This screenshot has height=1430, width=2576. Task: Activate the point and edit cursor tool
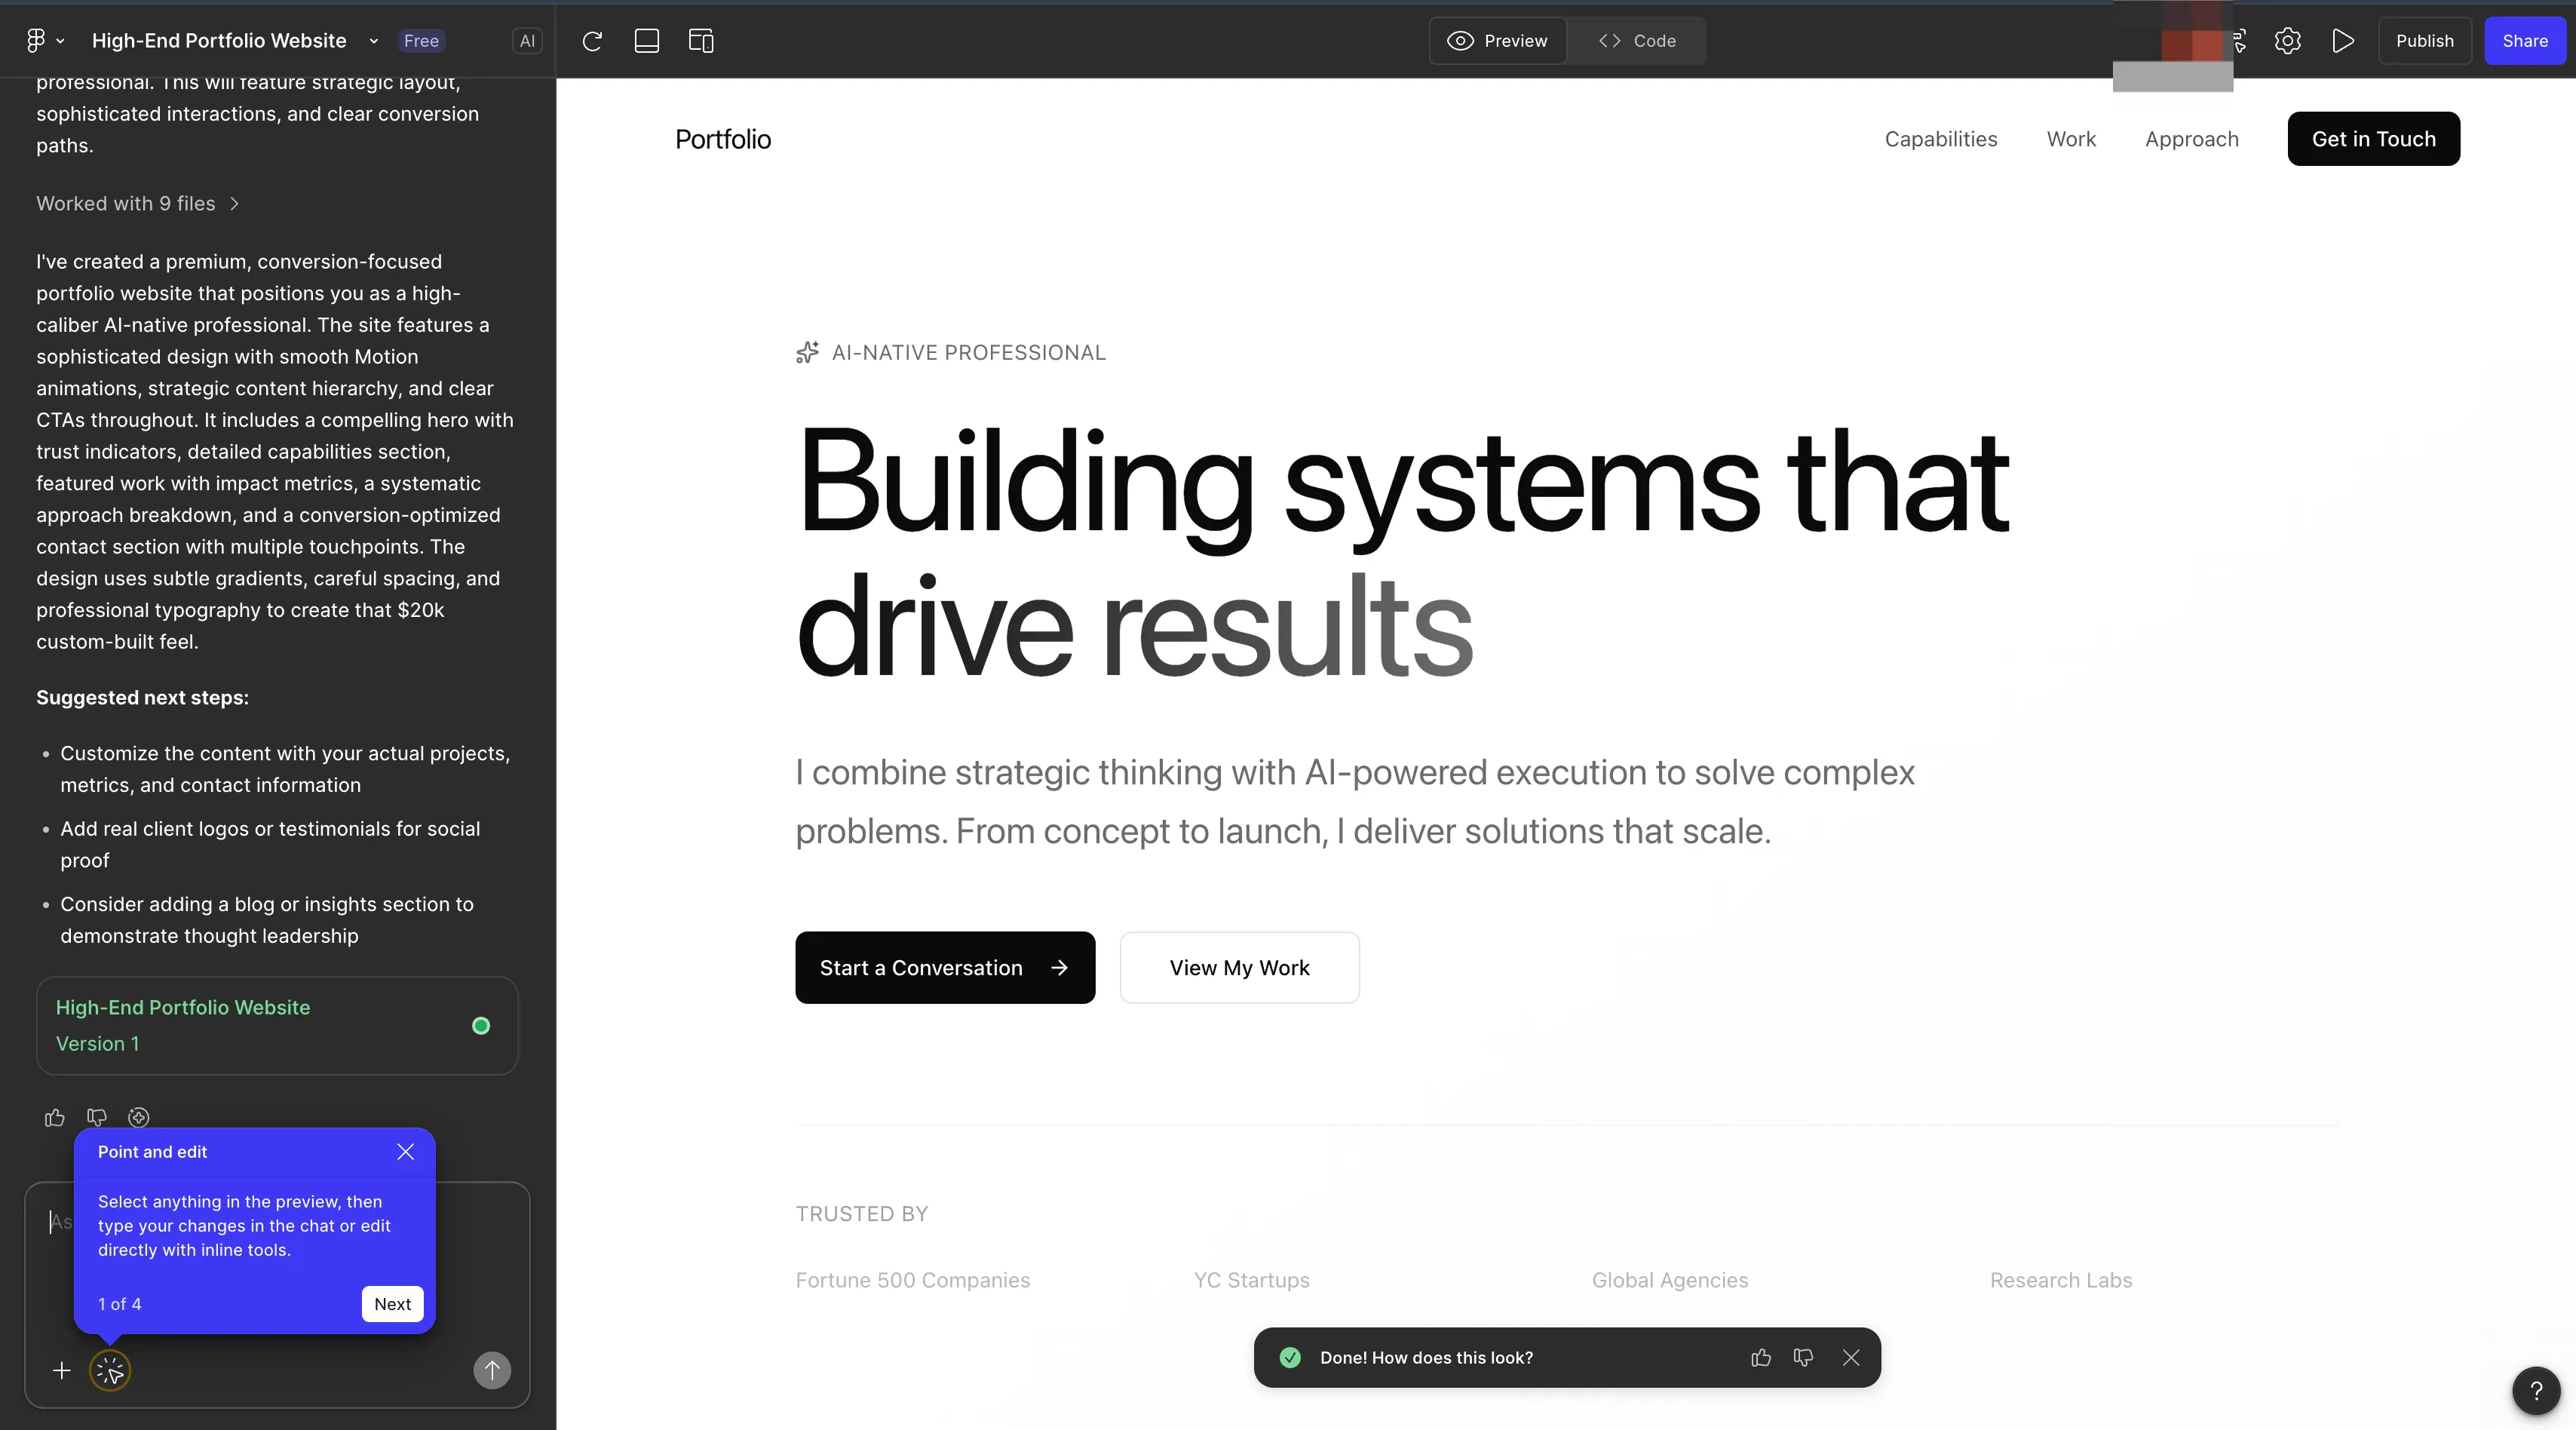pyautogui.click(x=110, y=1370)
